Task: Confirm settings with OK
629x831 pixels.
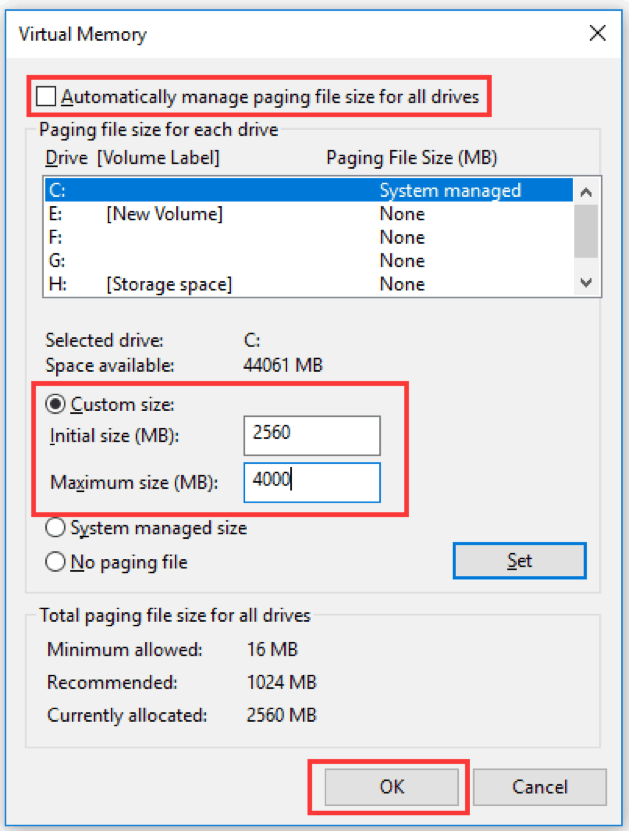Action: click(x=390, y=787)
